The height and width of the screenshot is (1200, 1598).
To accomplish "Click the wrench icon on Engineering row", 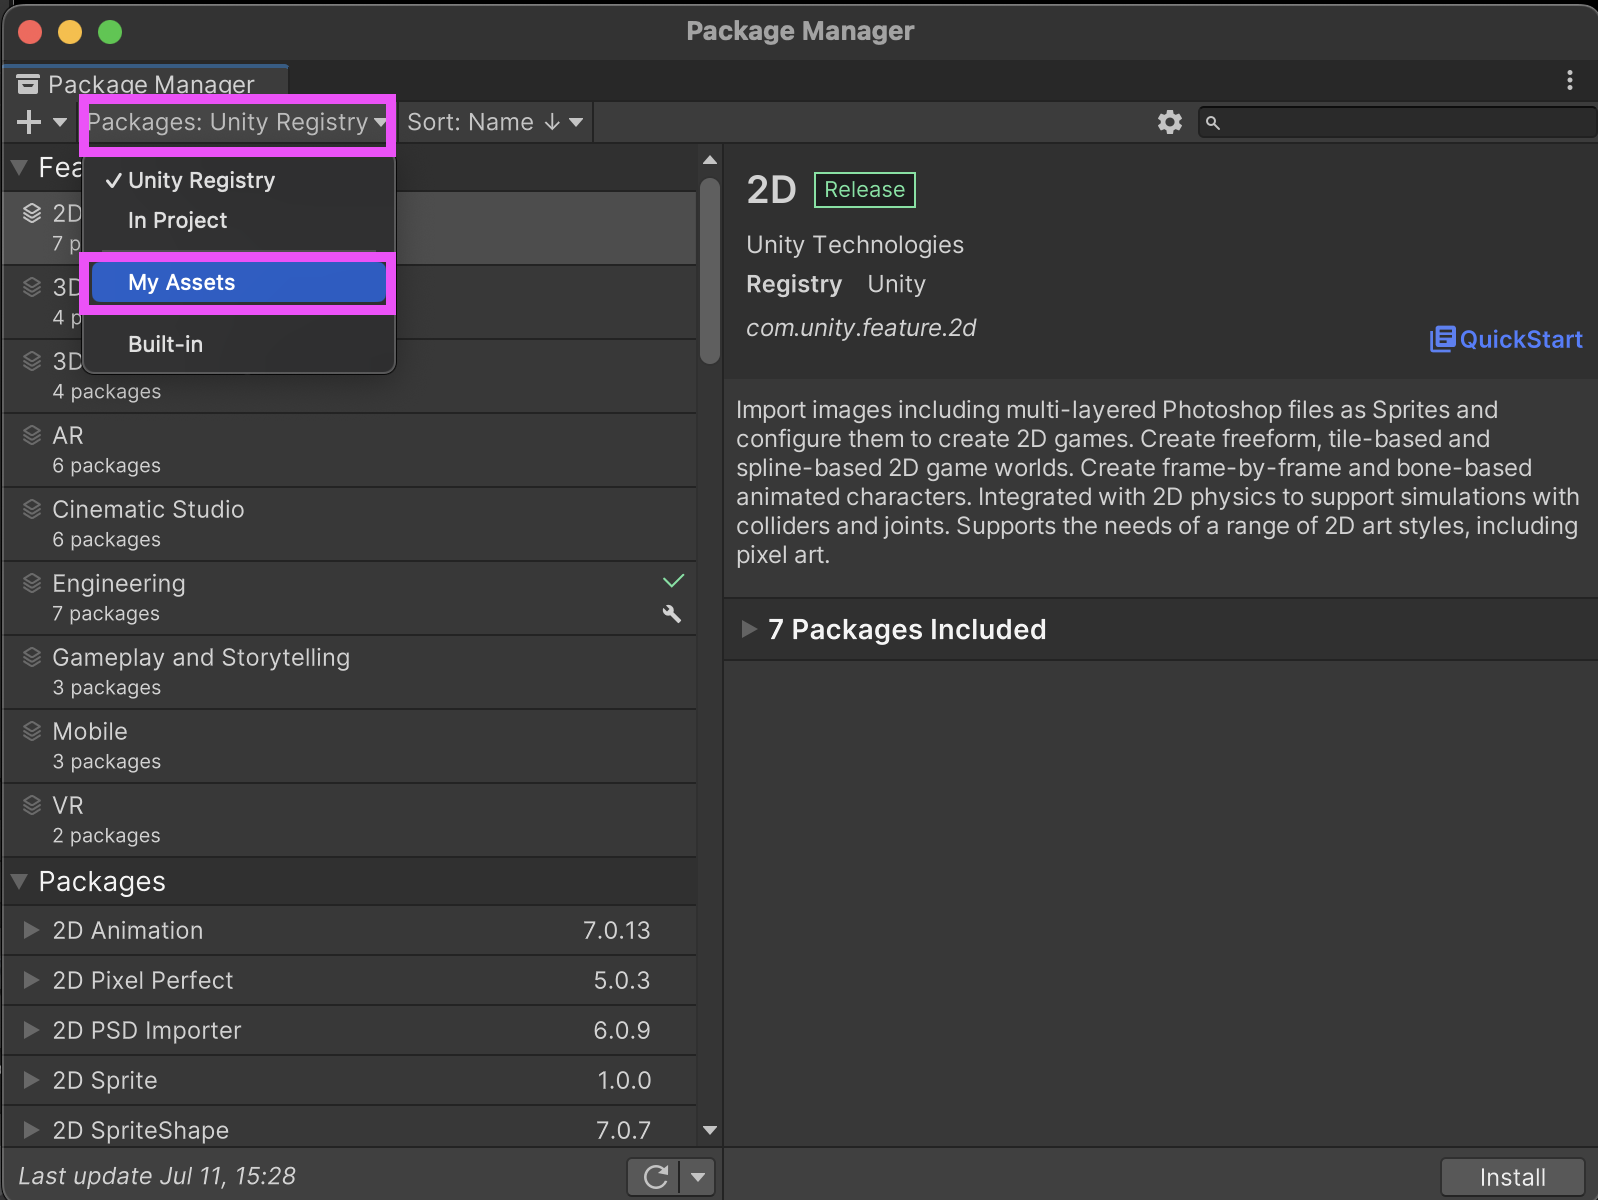I will pyautogui.click(x=672, y=614).
